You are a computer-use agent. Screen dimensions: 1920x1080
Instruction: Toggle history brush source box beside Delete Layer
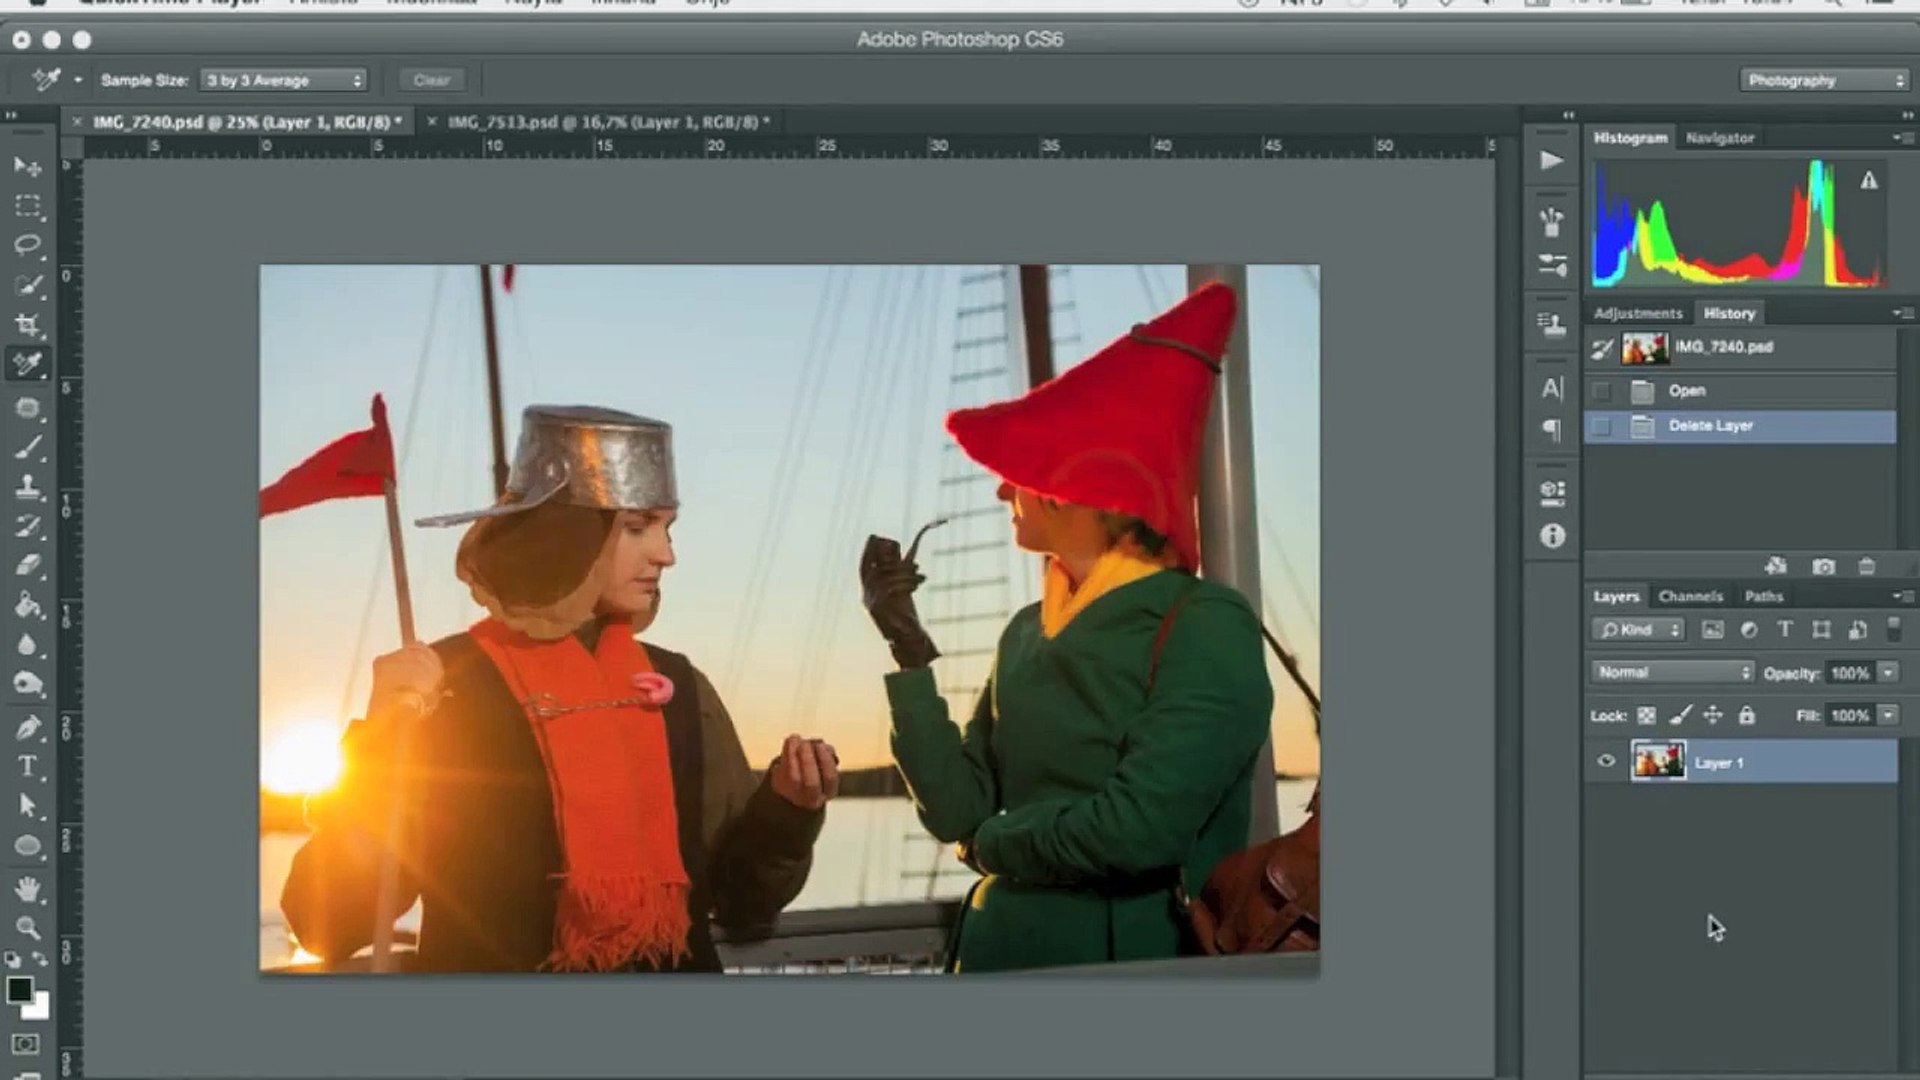(1602, 426)
